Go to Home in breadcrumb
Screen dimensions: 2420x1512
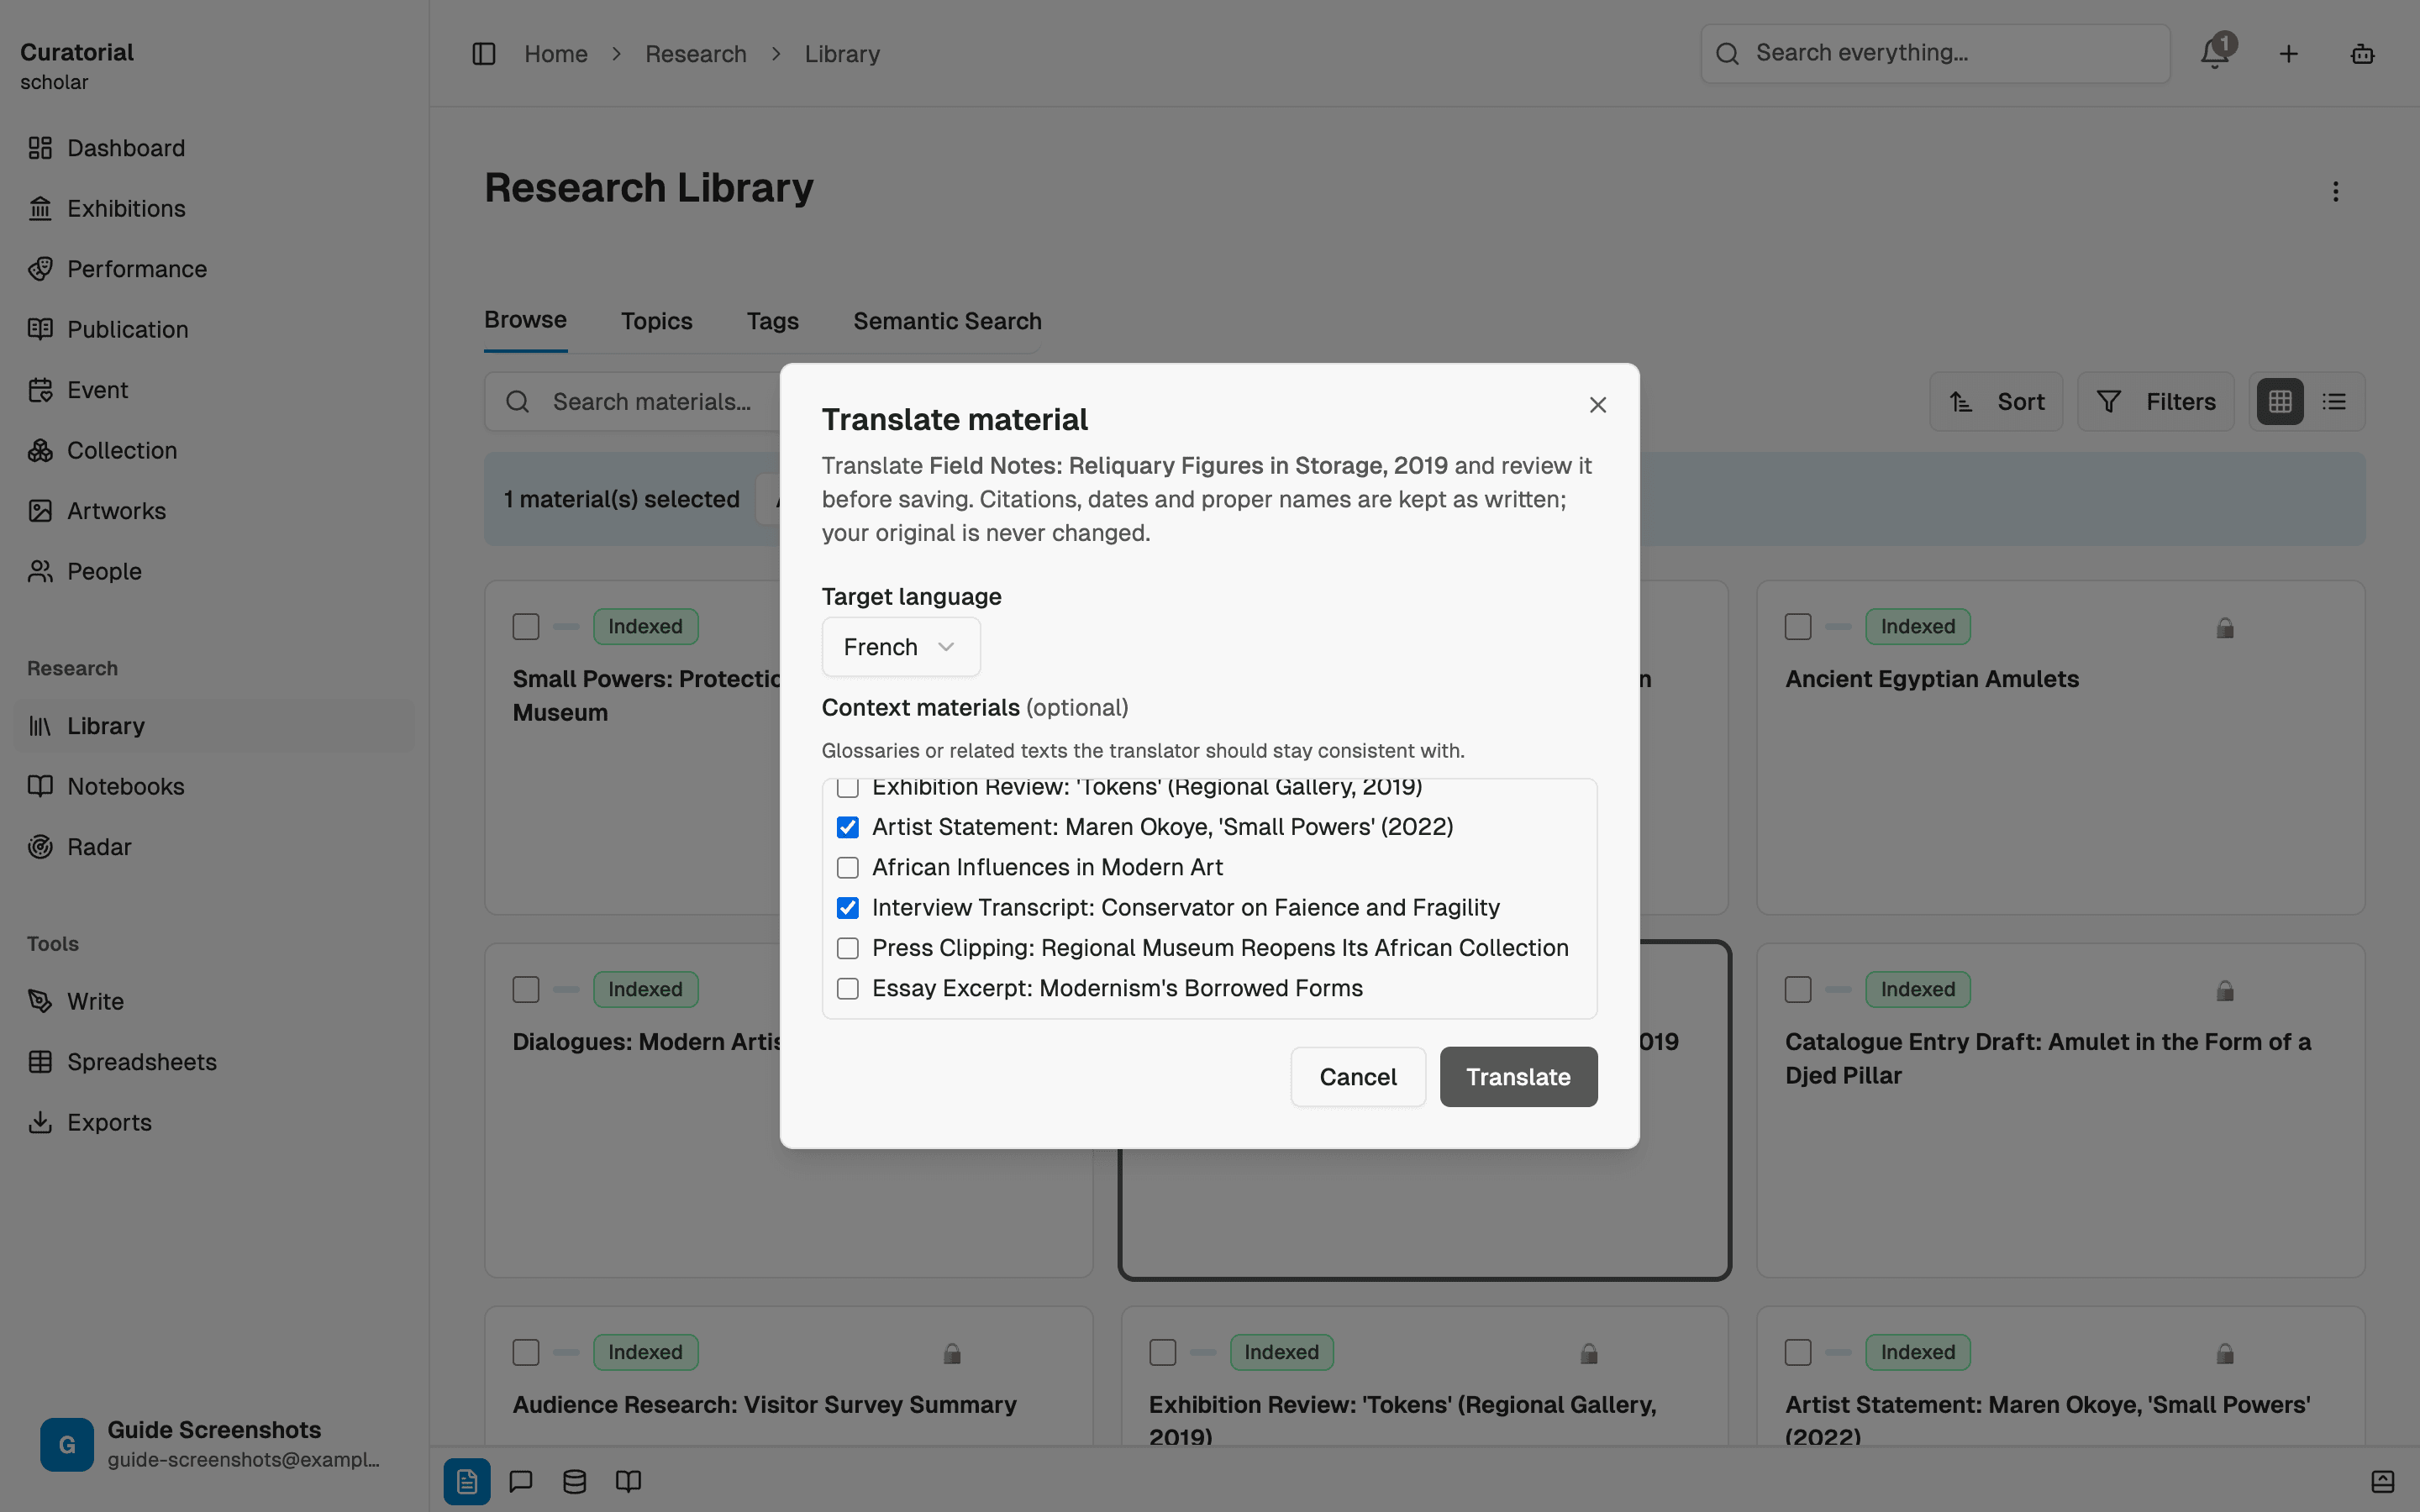coord(556,54)
